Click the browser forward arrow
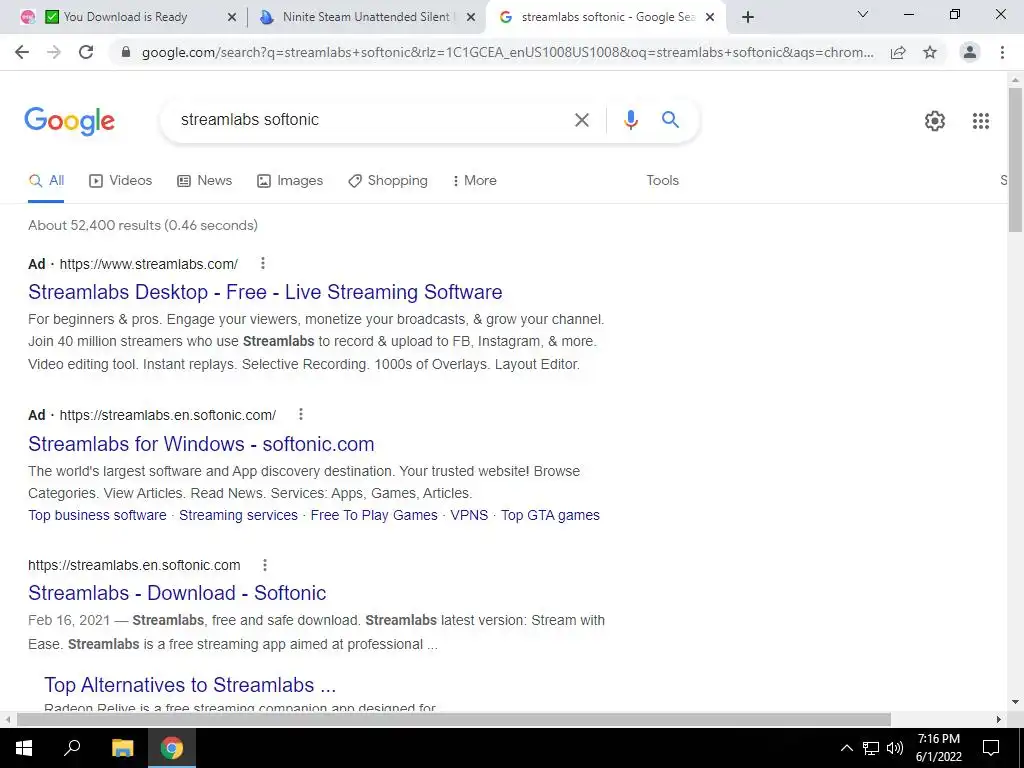This screenshot has width=1024, height=768. coord(54,52)
